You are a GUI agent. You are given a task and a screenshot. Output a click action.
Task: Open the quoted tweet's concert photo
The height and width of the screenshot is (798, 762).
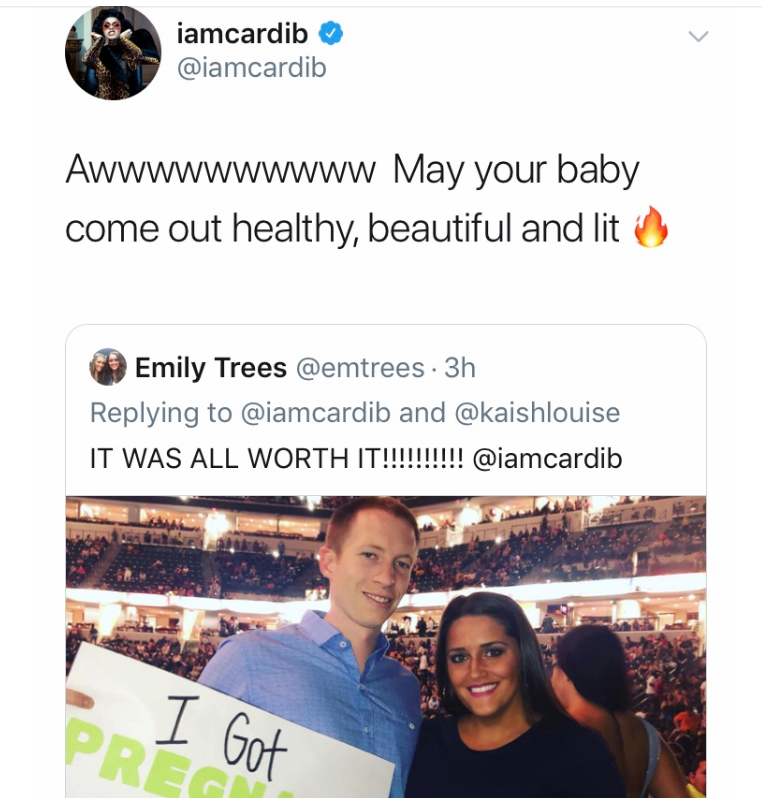pos(386,647)
